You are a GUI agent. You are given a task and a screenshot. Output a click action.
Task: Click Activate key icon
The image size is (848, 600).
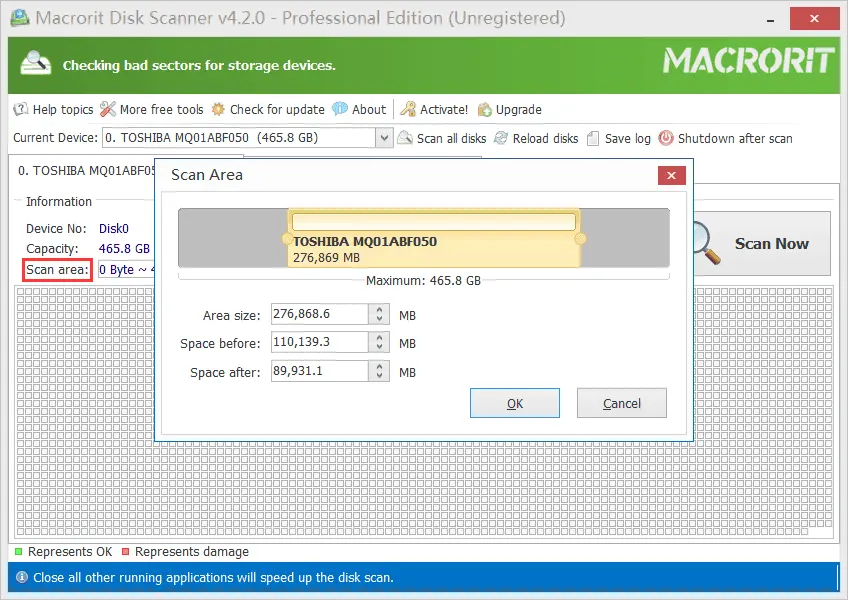click(408, 109)
